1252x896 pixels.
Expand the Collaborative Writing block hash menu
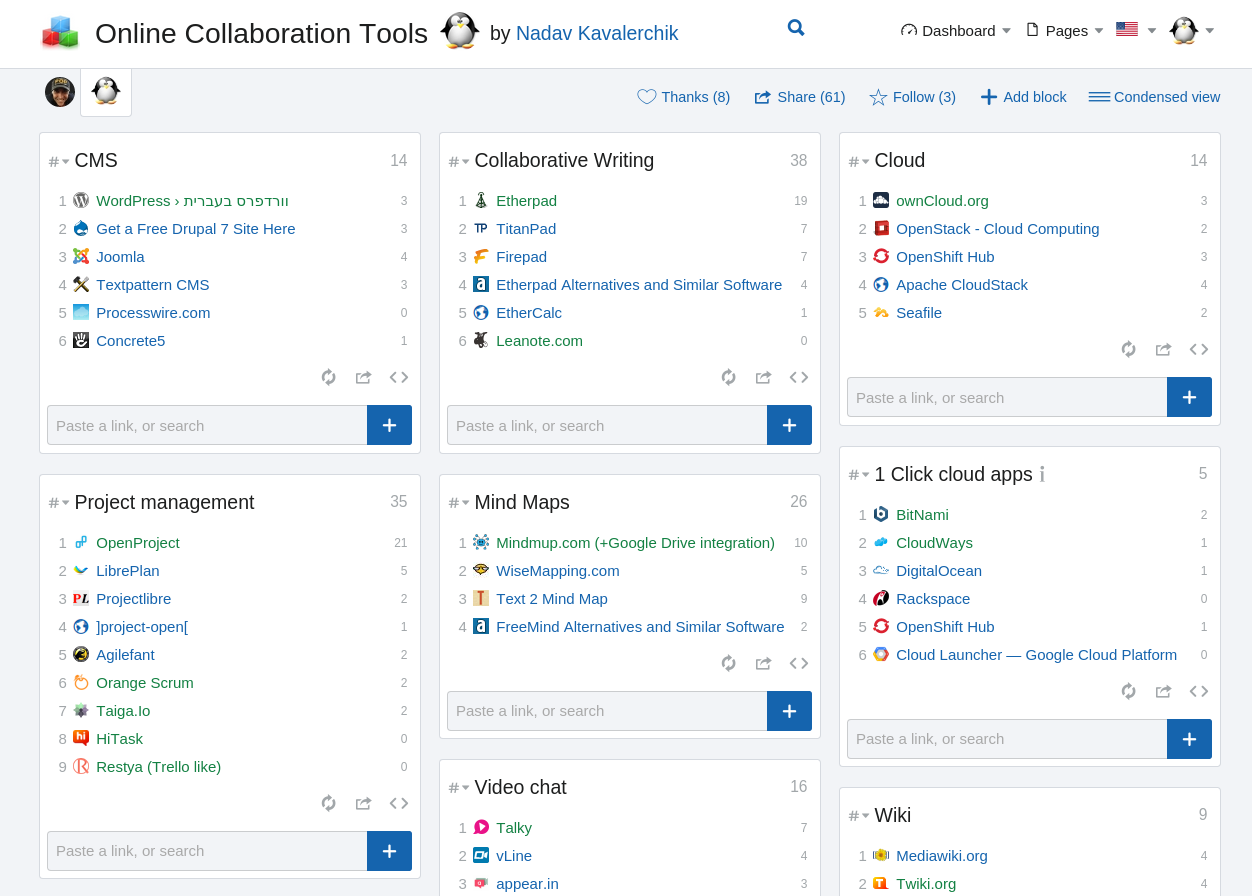pyautogui.click(x=459, y=161)
